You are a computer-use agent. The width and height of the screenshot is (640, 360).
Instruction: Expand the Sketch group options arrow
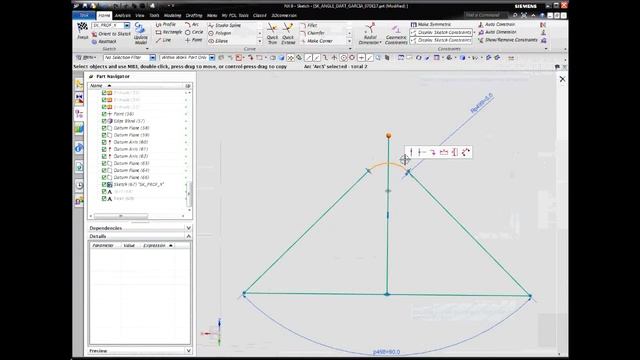coord(147,49)
